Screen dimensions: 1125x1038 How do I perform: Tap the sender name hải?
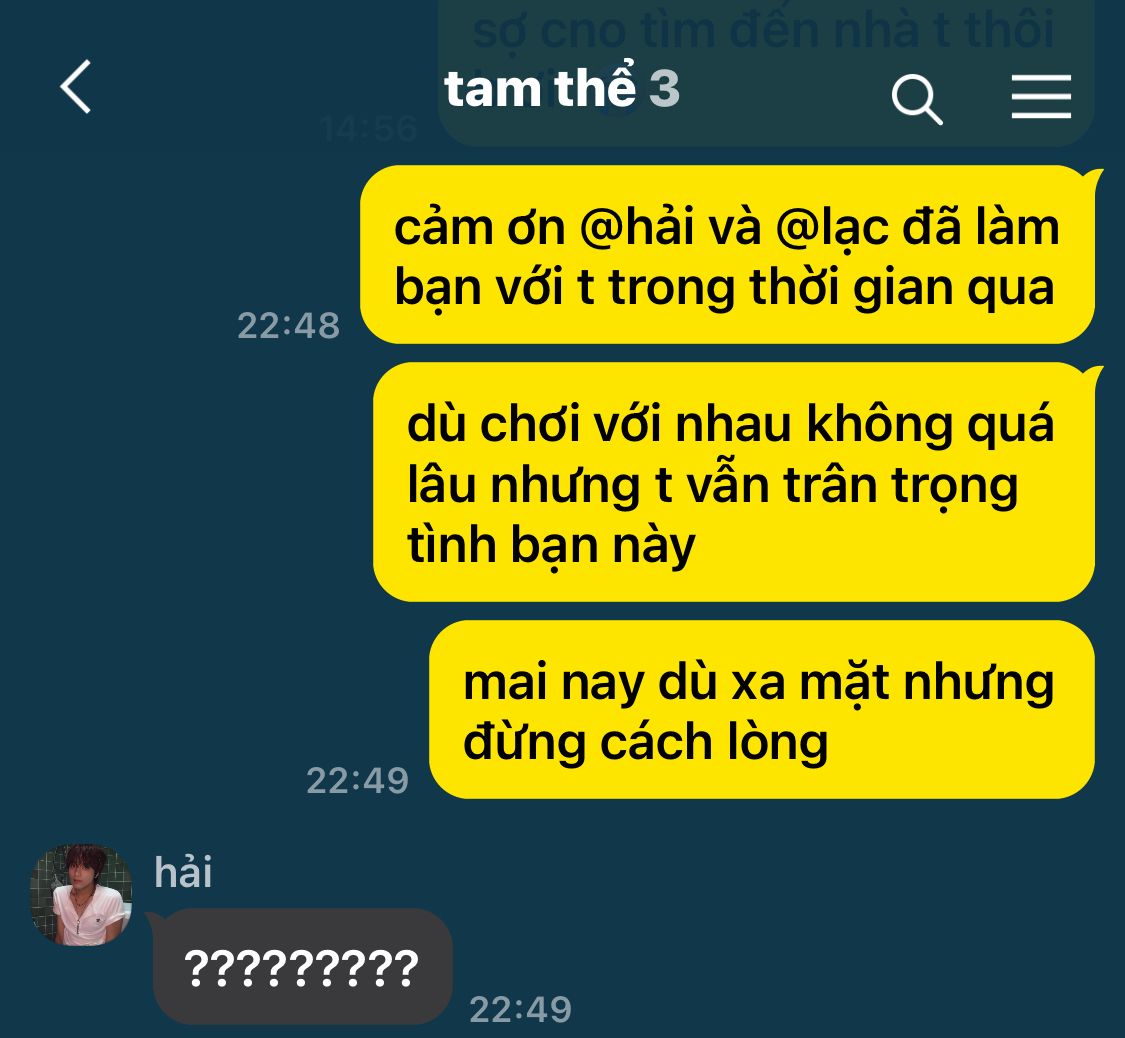[183, 872]
